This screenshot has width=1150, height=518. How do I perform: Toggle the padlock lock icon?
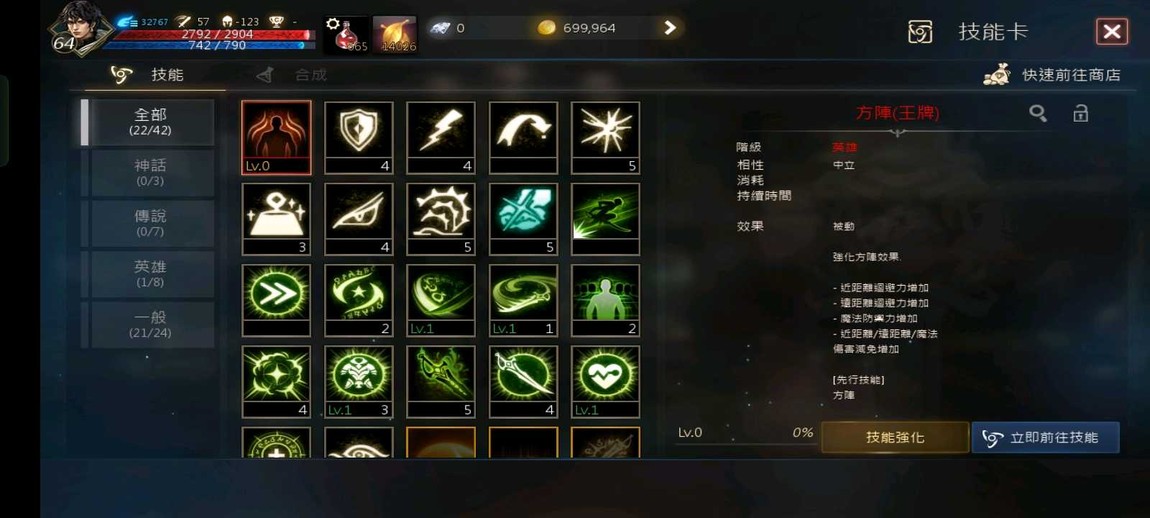[x=1080, y=112]
